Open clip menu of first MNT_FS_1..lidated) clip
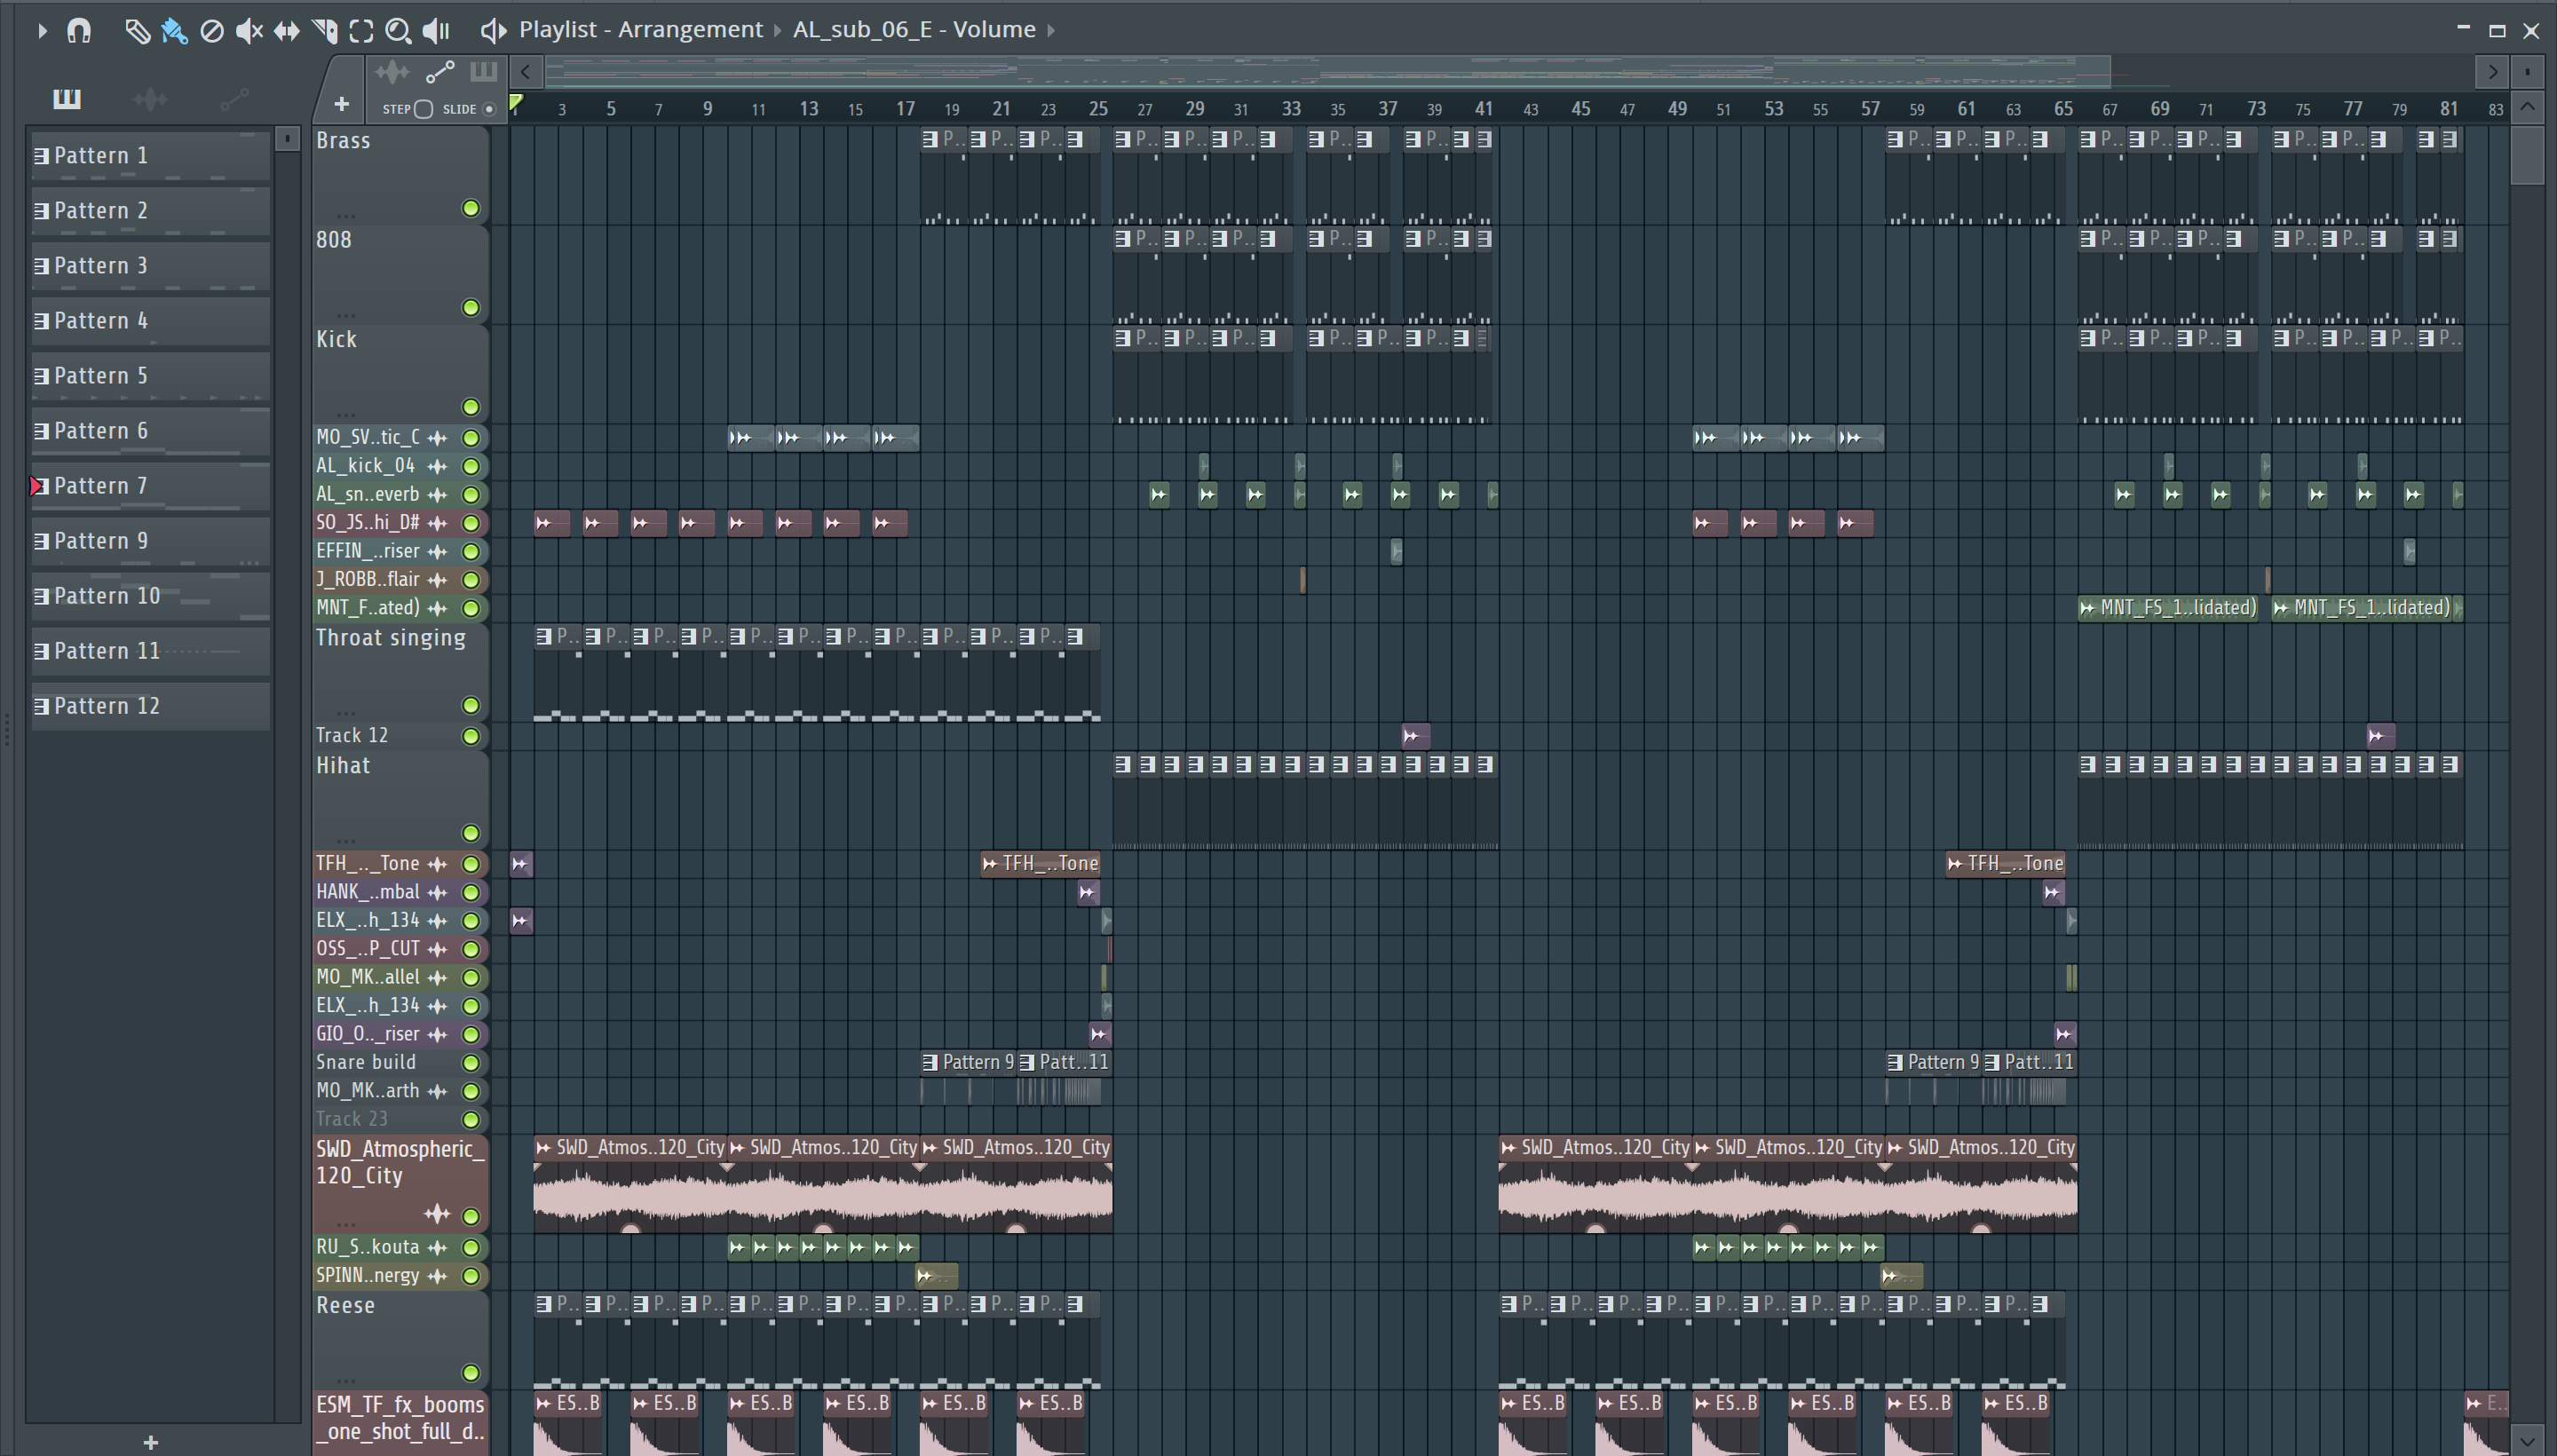Image resolution: width=2557 pixels, height=1456 pixels. [x=2087, y=608]
